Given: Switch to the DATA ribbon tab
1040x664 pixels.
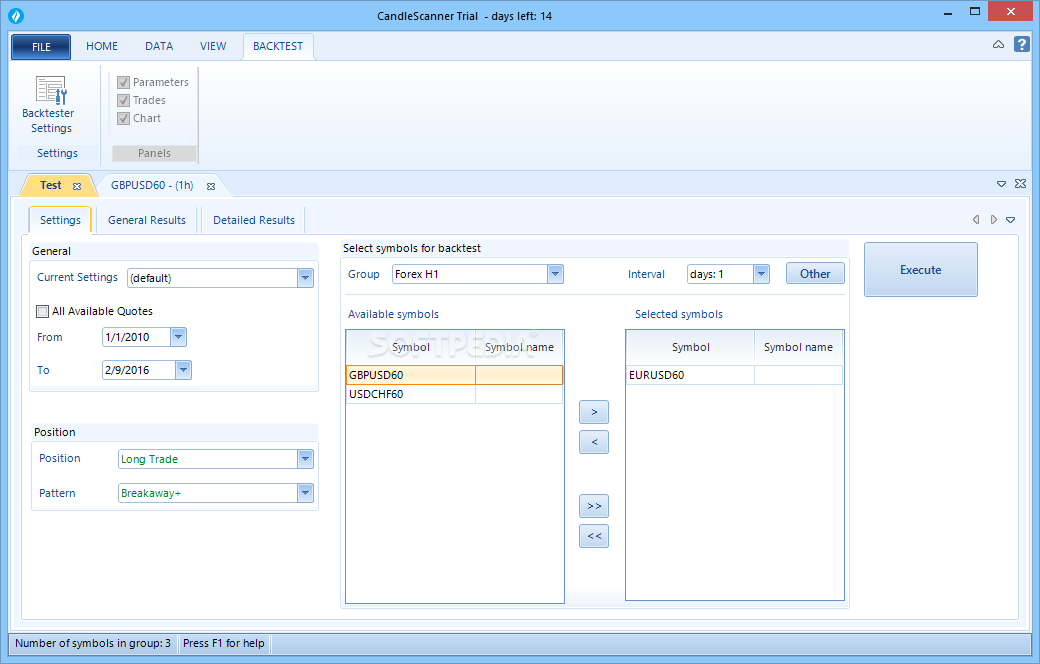Looking at the screenshot, I should coord(159,46).
